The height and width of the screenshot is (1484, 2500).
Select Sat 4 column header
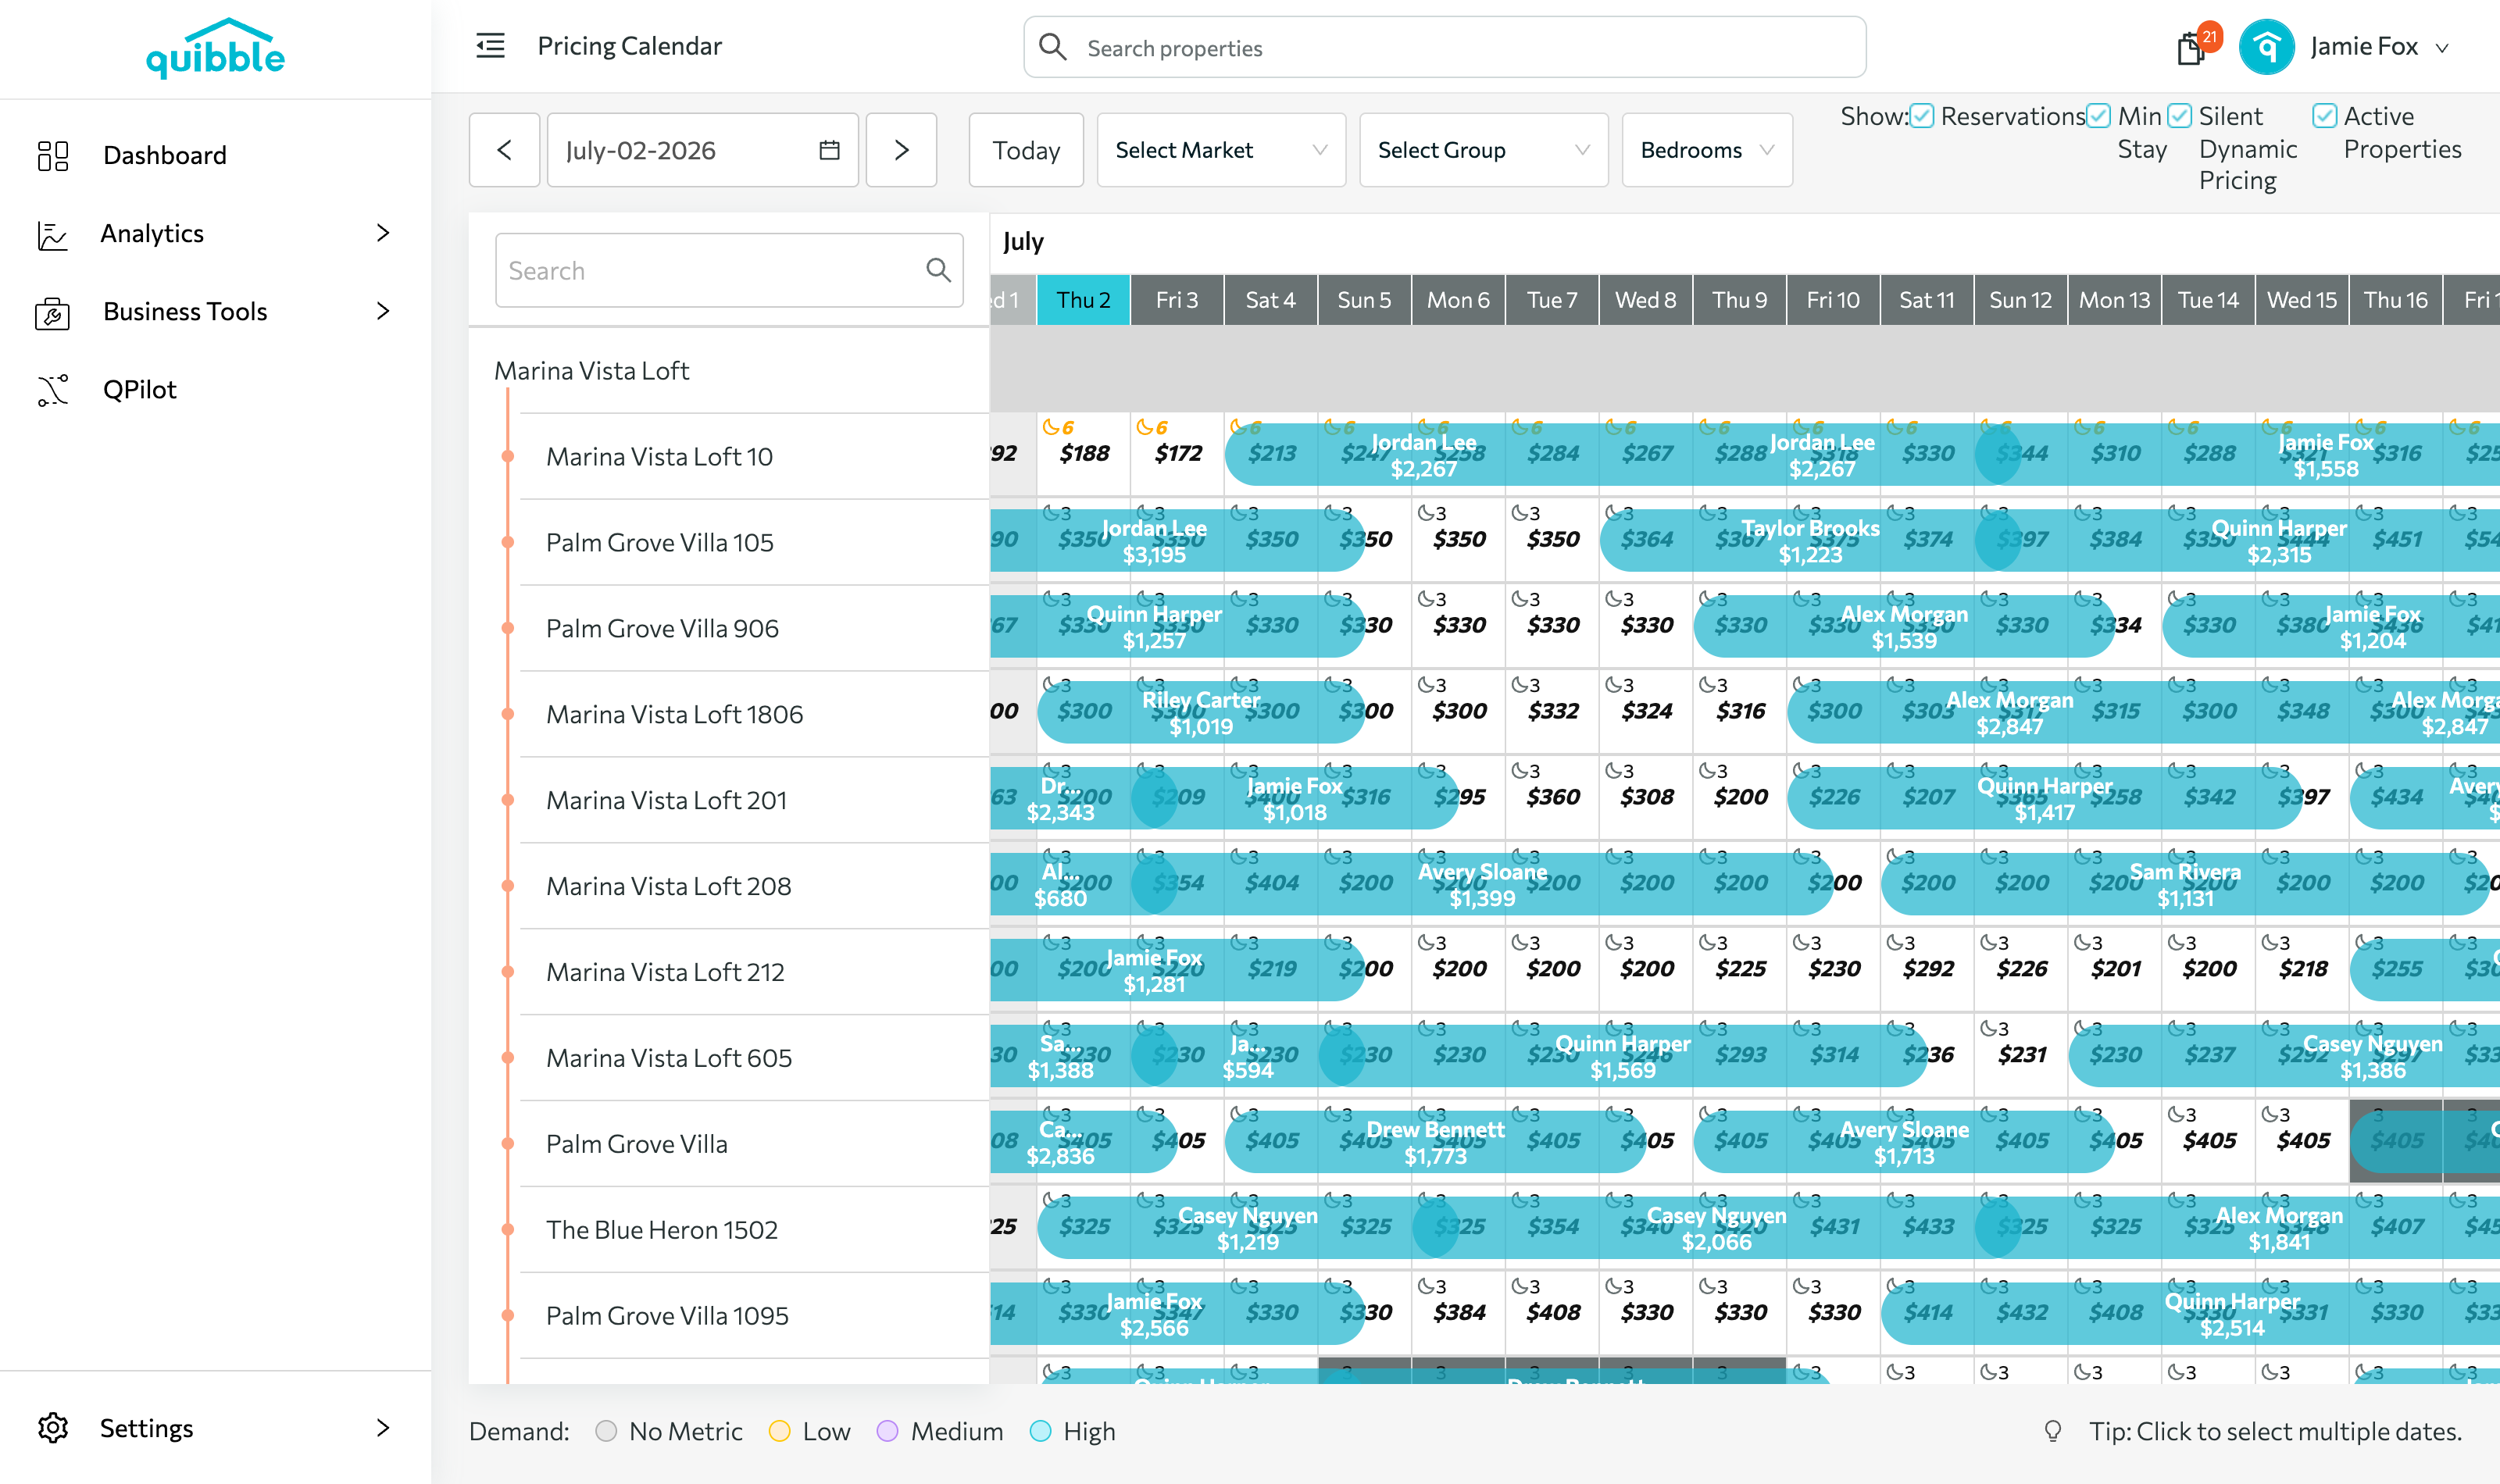pyautogui.click(x=1270, y=300)
